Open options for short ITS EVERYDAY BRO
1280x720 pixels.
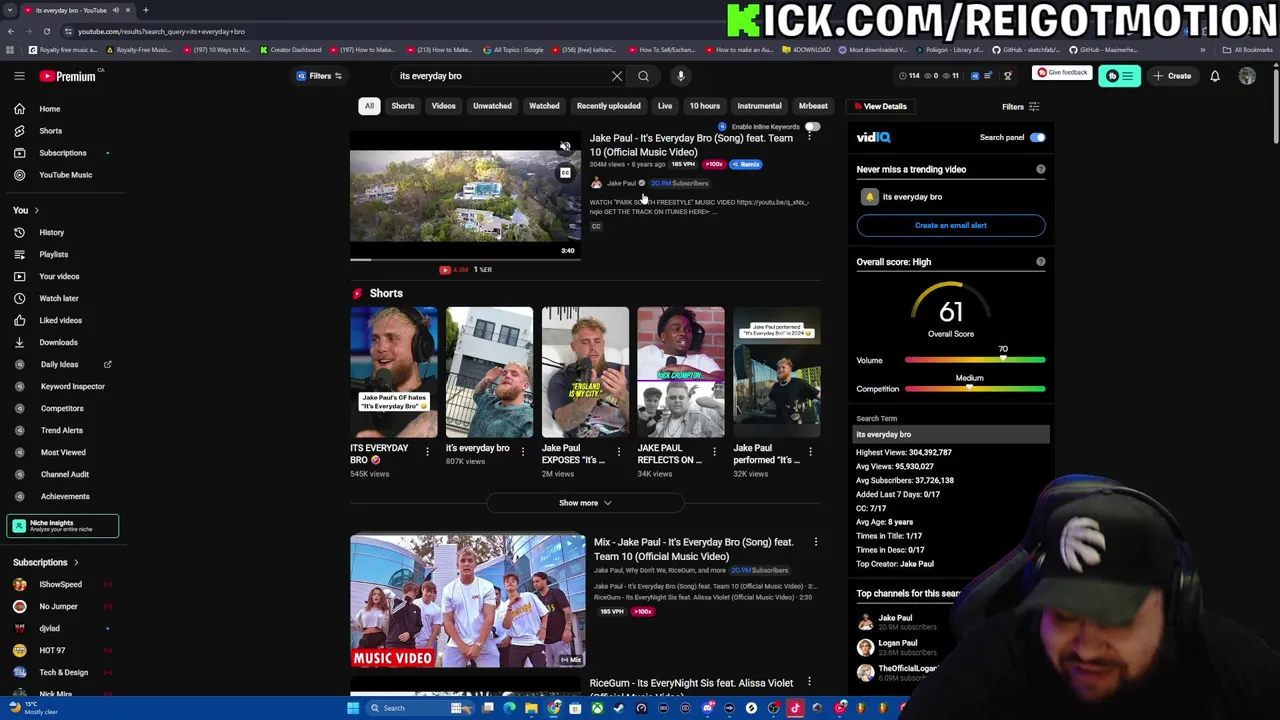click(427, 452)
